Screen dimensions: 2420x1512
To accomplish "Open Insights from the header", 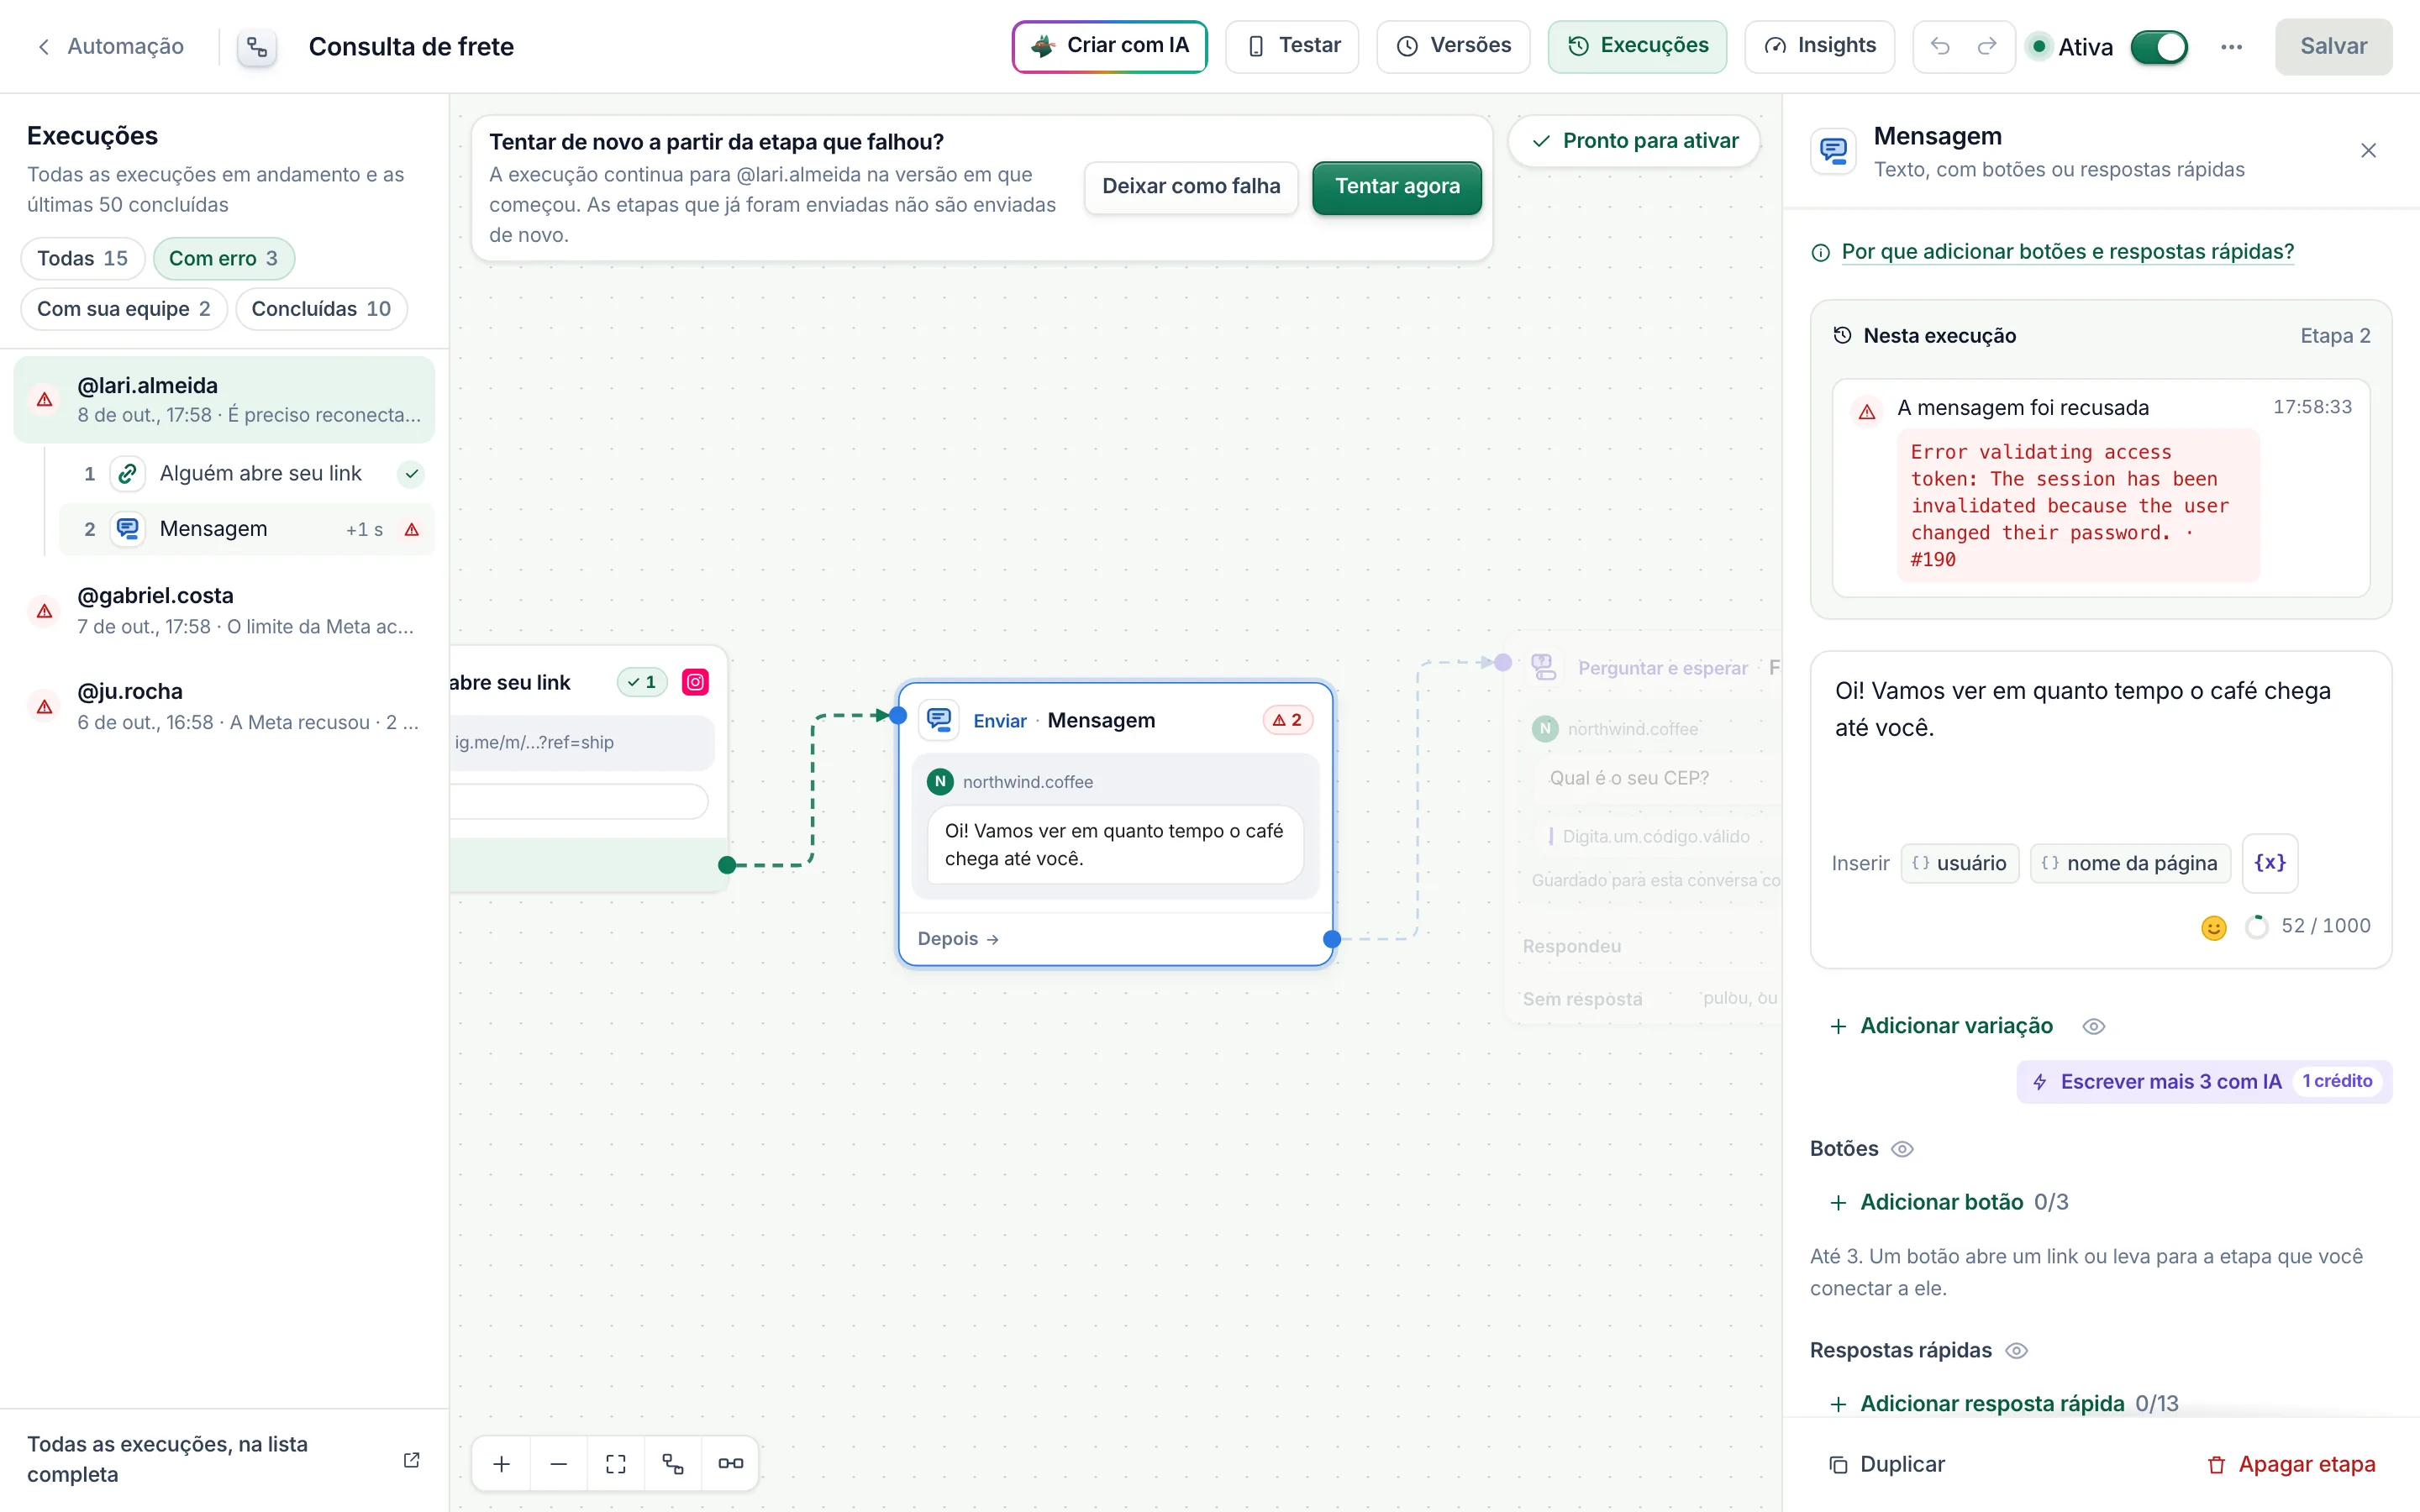I will coord(1819,46).
